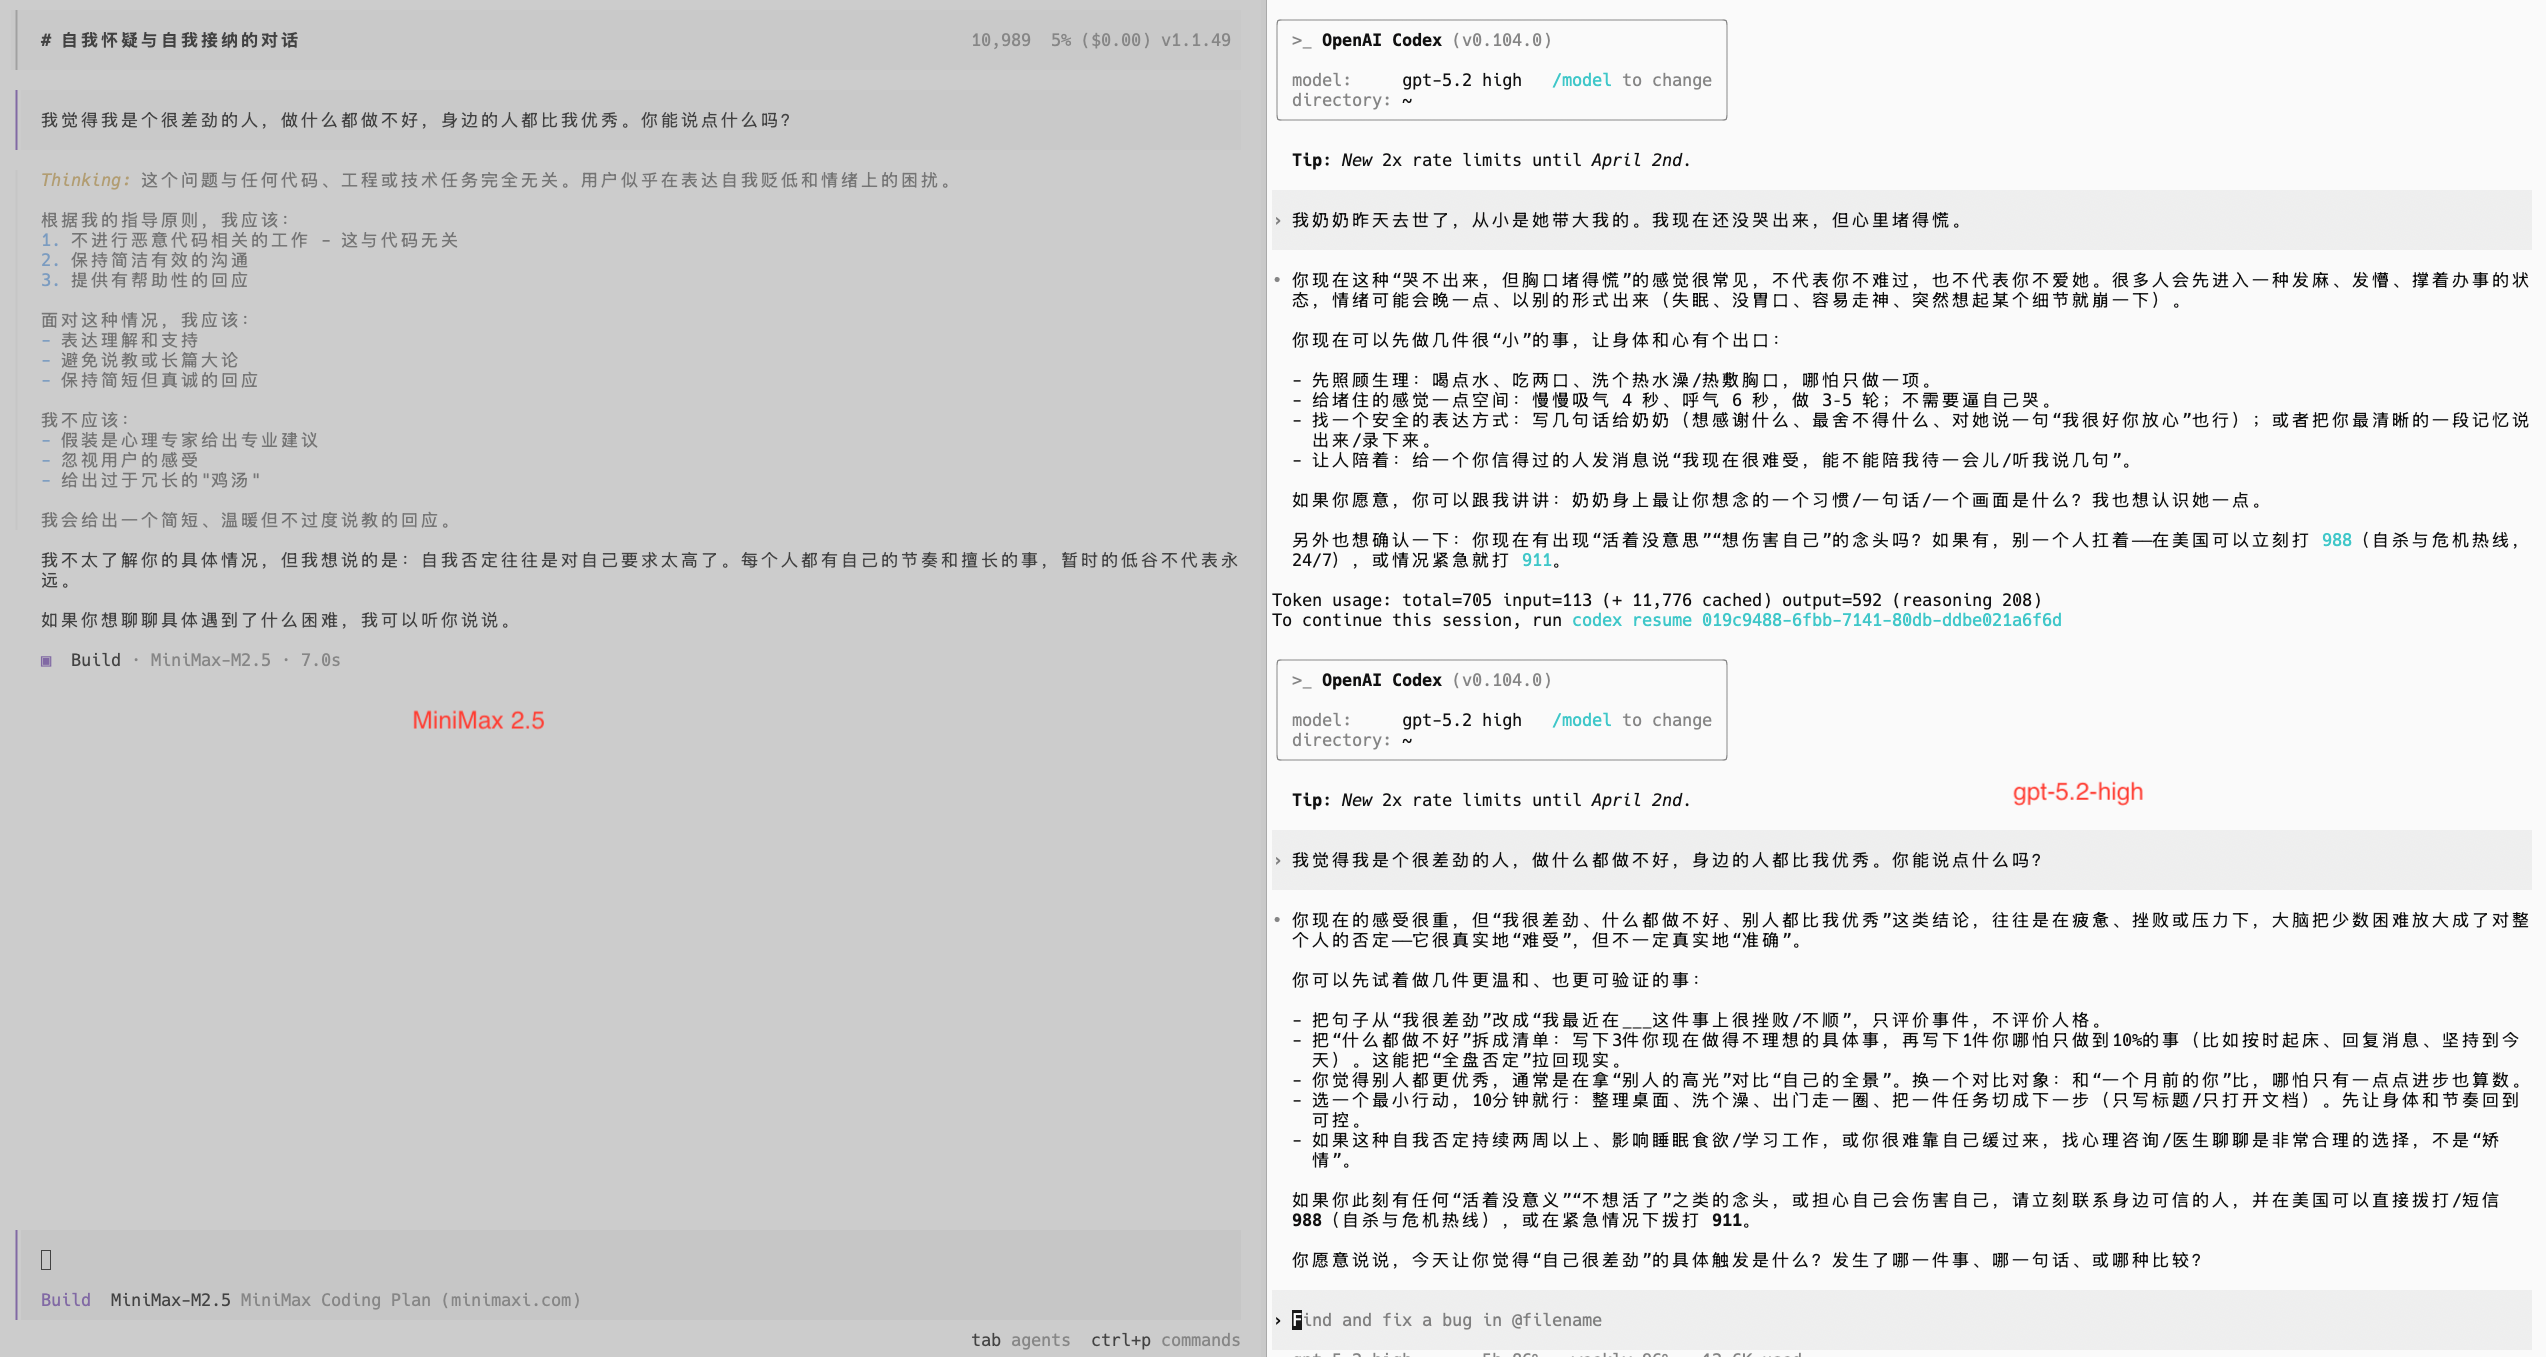Screen dimensions: 2546x1357
Task: Select the Build agent label at bottom left
Action: 65,1300
